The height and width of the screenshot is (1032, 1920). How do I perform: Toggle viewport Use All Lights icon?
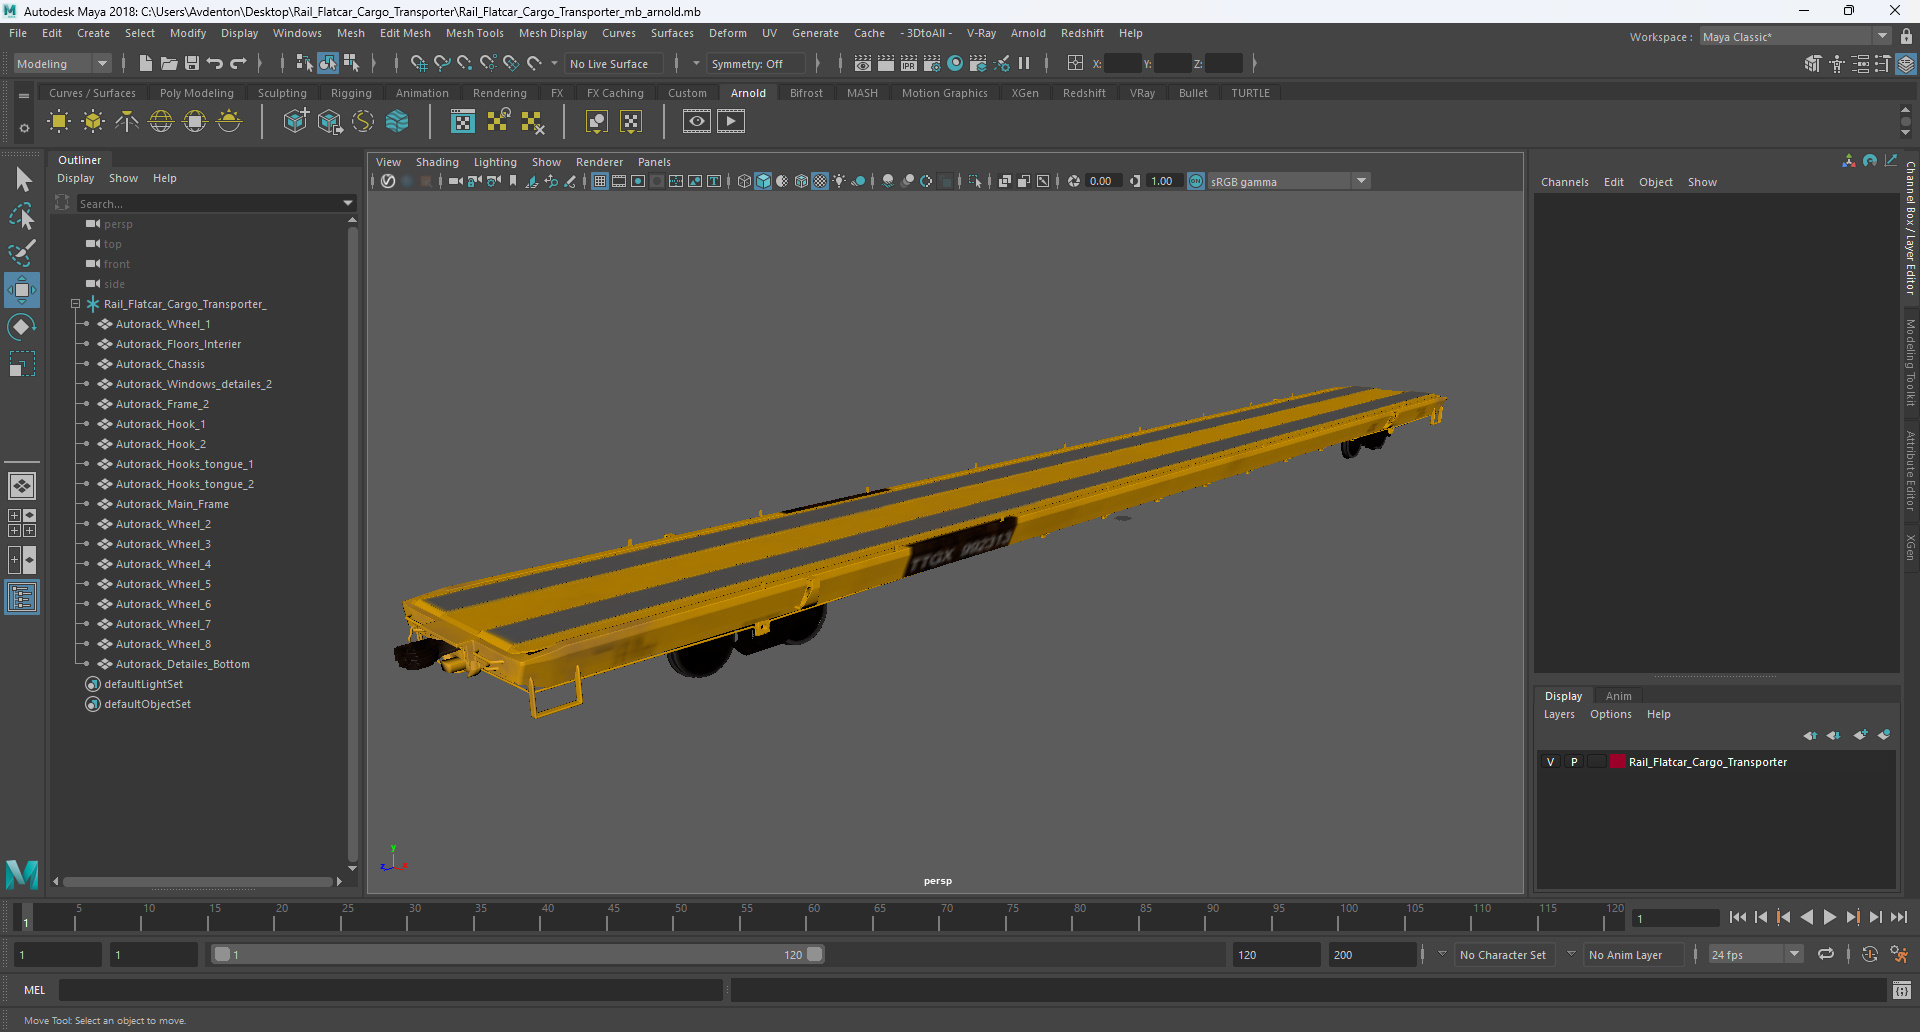839,181
